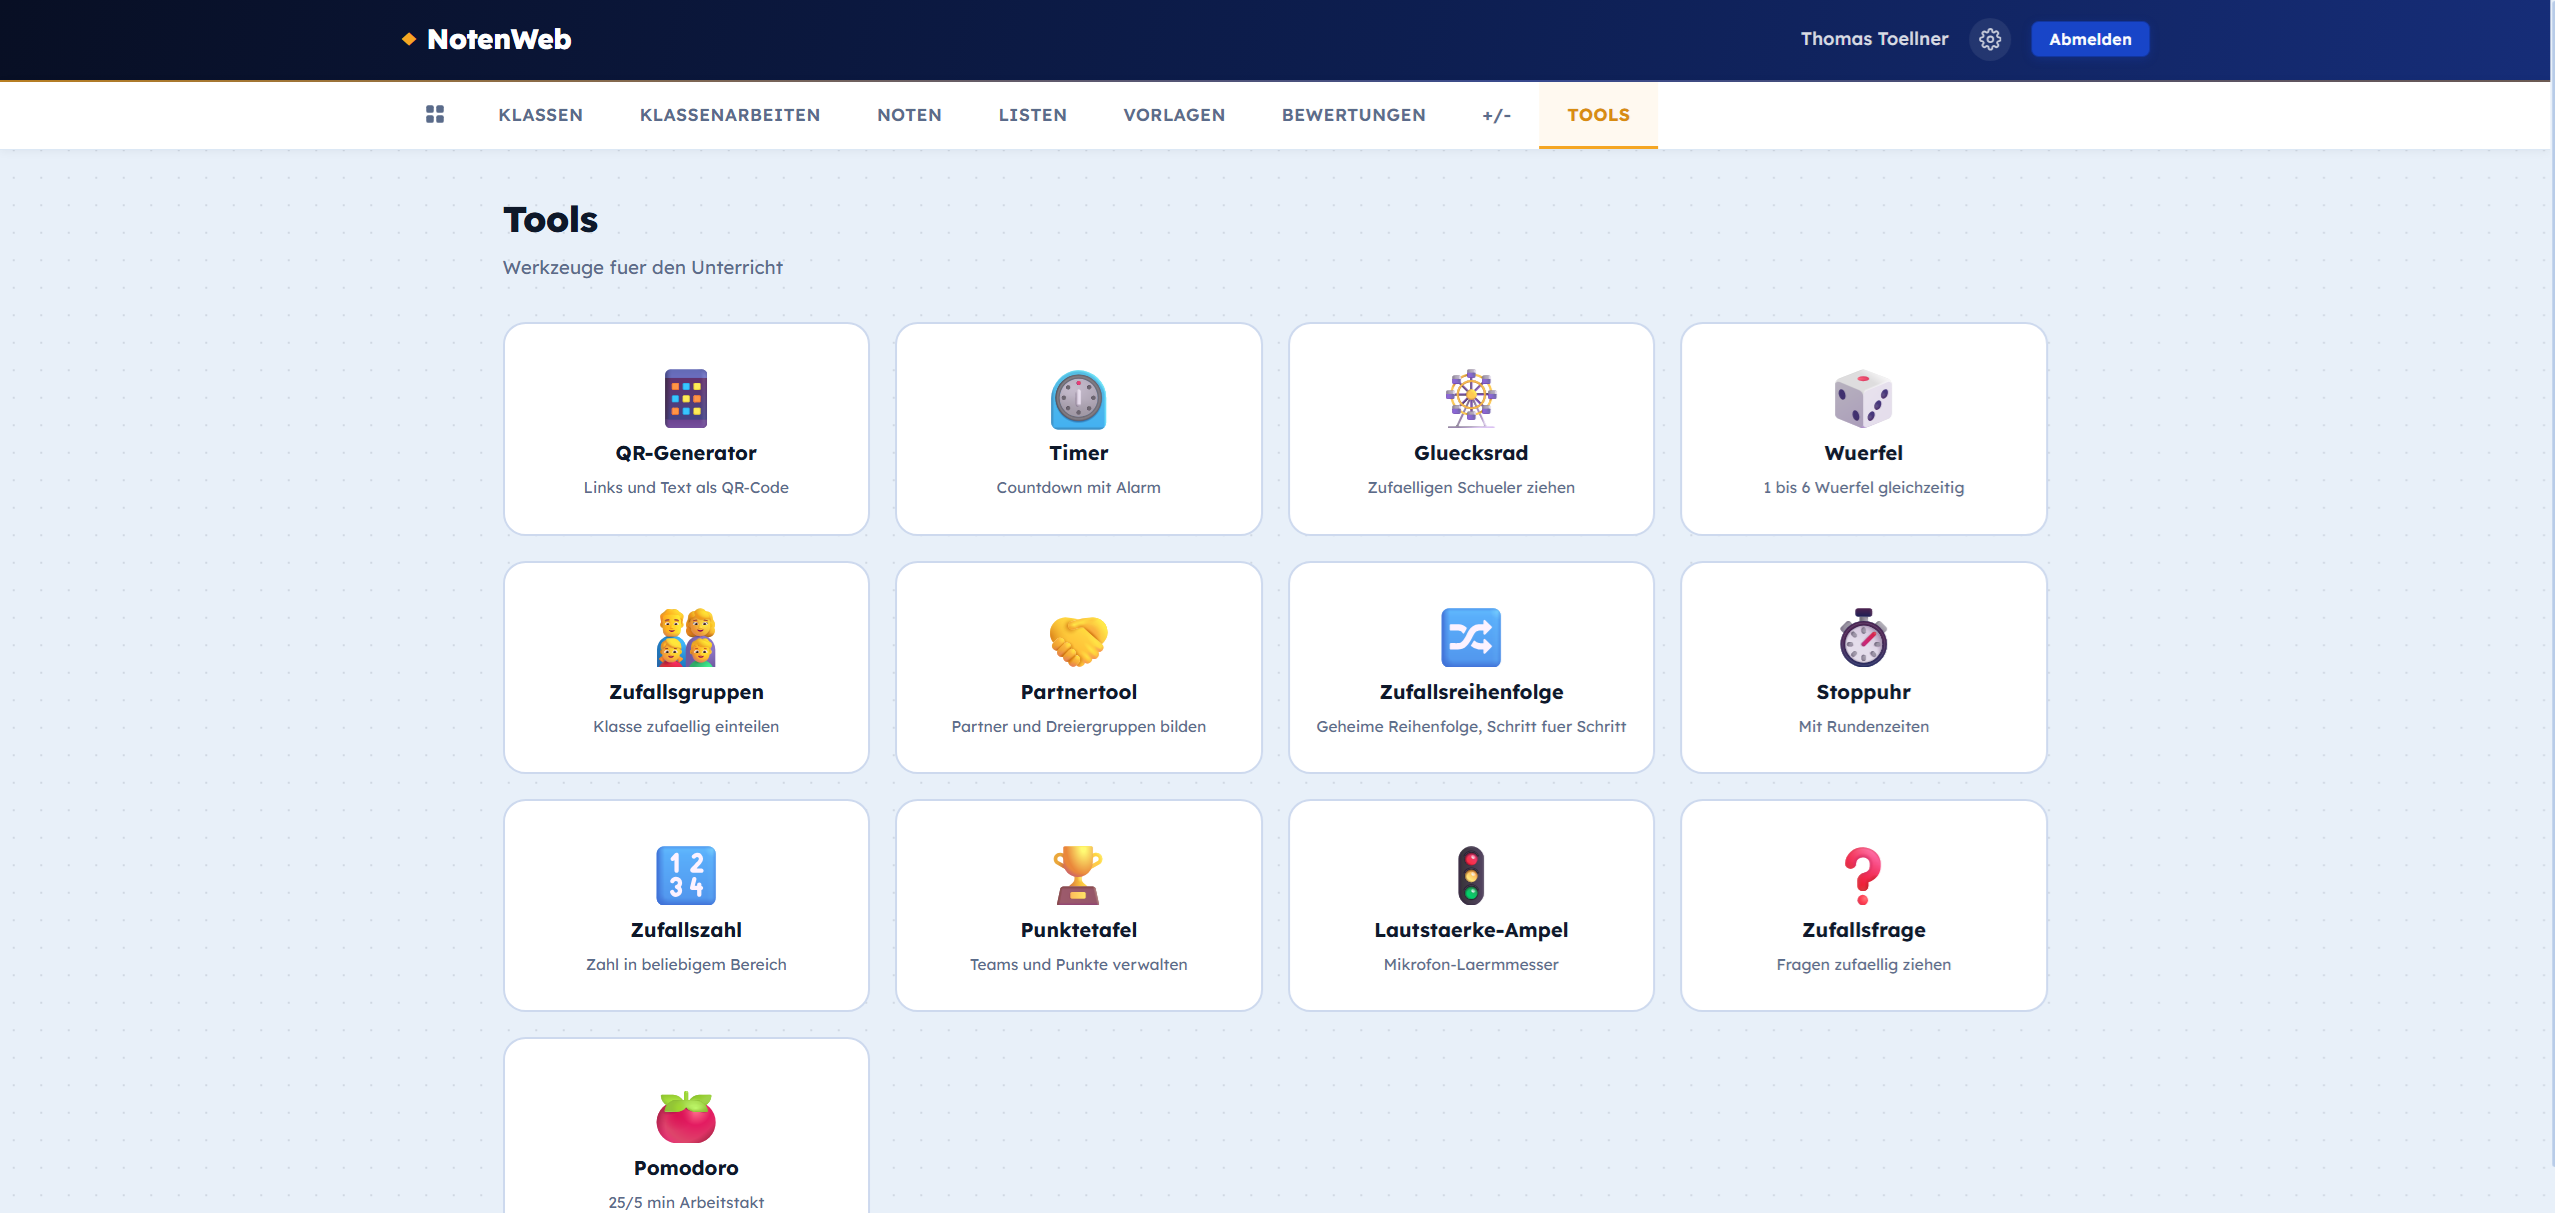Open the QR-Generator tool
Image resolution: width=2555 pixels, height=1213 pixels.
pos(686,428)
